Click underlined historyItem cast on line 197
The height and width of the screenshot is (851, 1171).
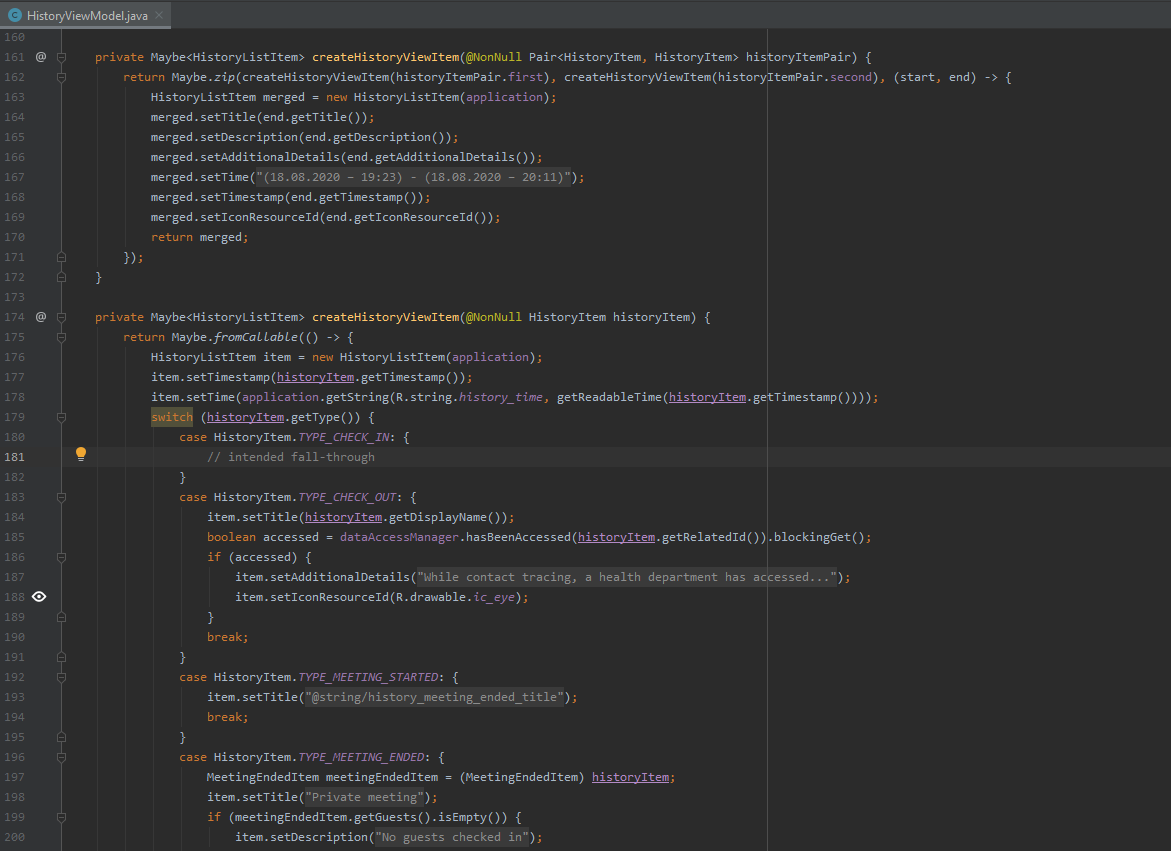point(630,777)
